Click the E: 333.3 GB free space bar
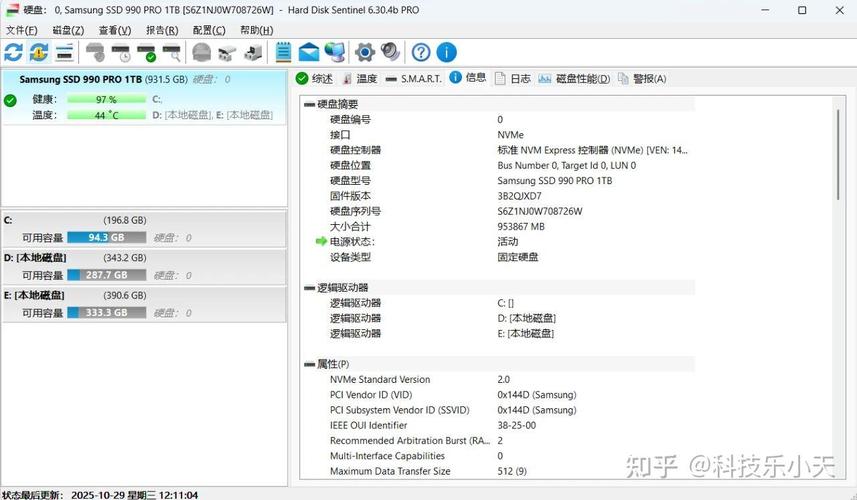 [x=107, y=313]
